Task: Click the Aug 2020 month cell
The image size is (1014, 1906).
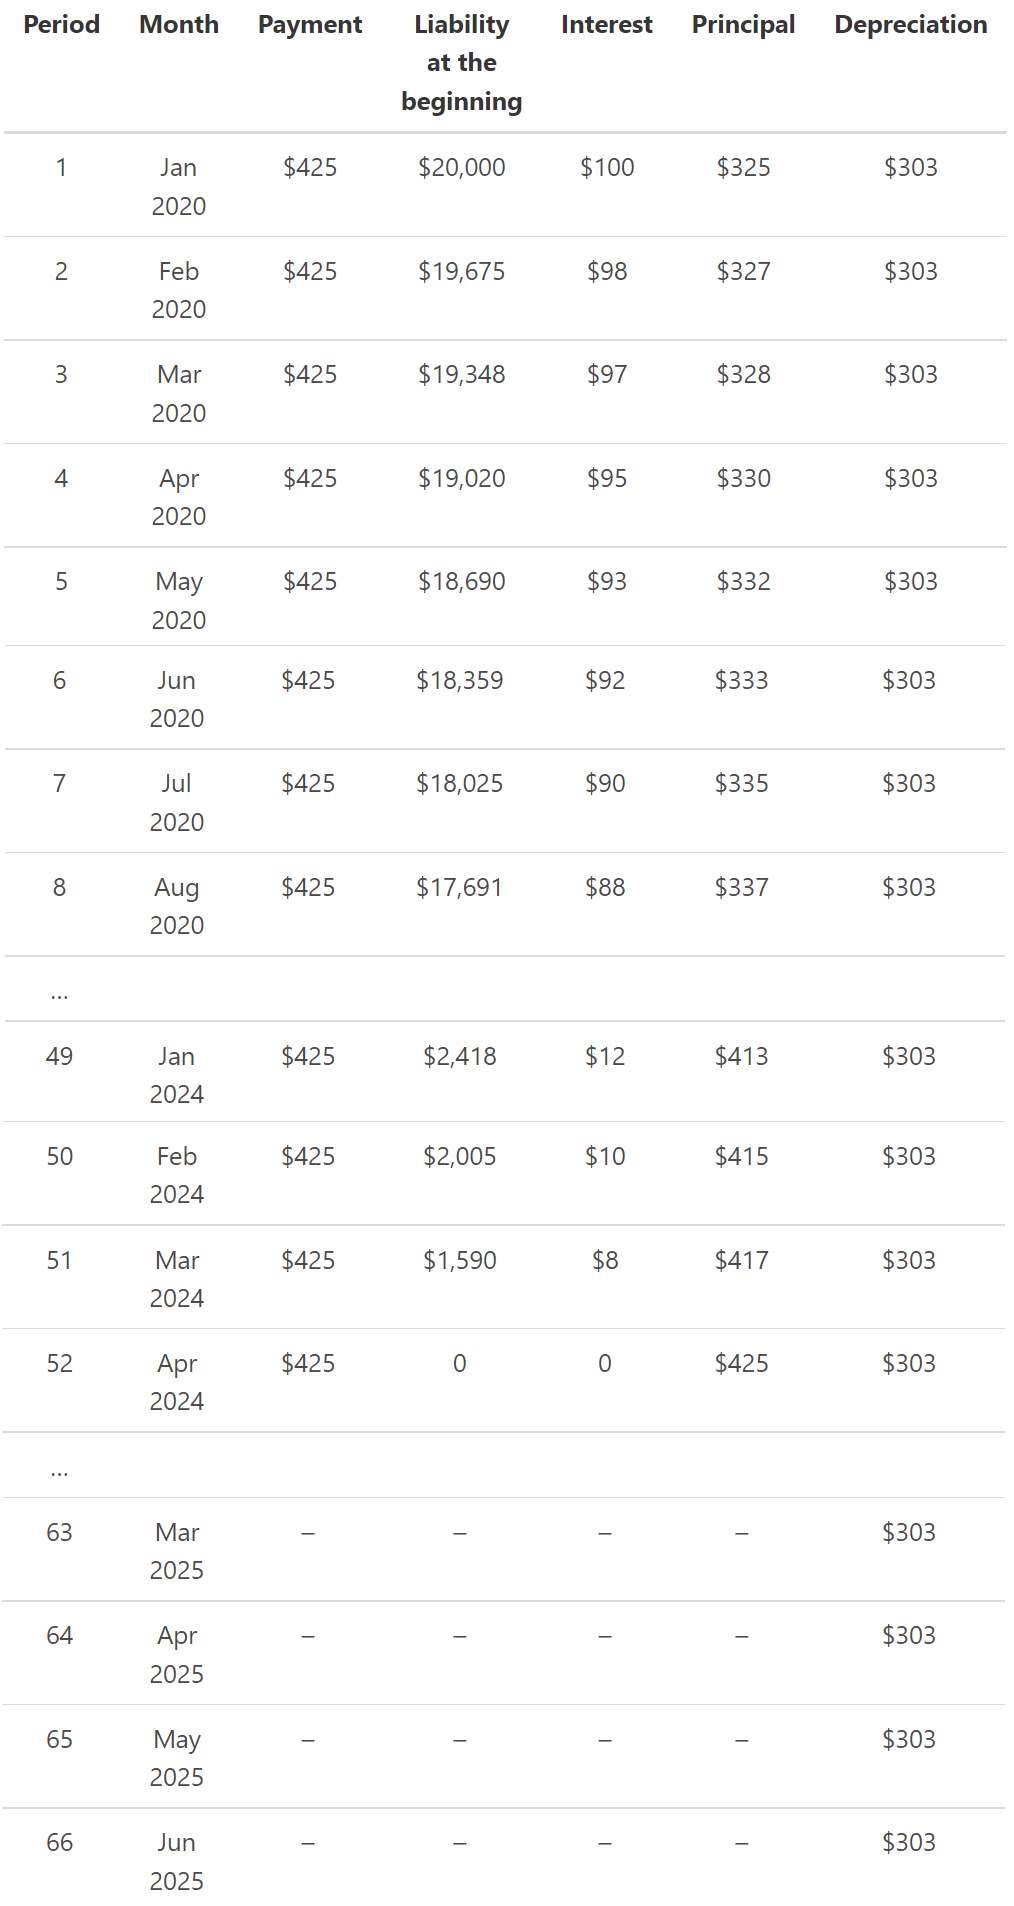Action: click(177, 906)
